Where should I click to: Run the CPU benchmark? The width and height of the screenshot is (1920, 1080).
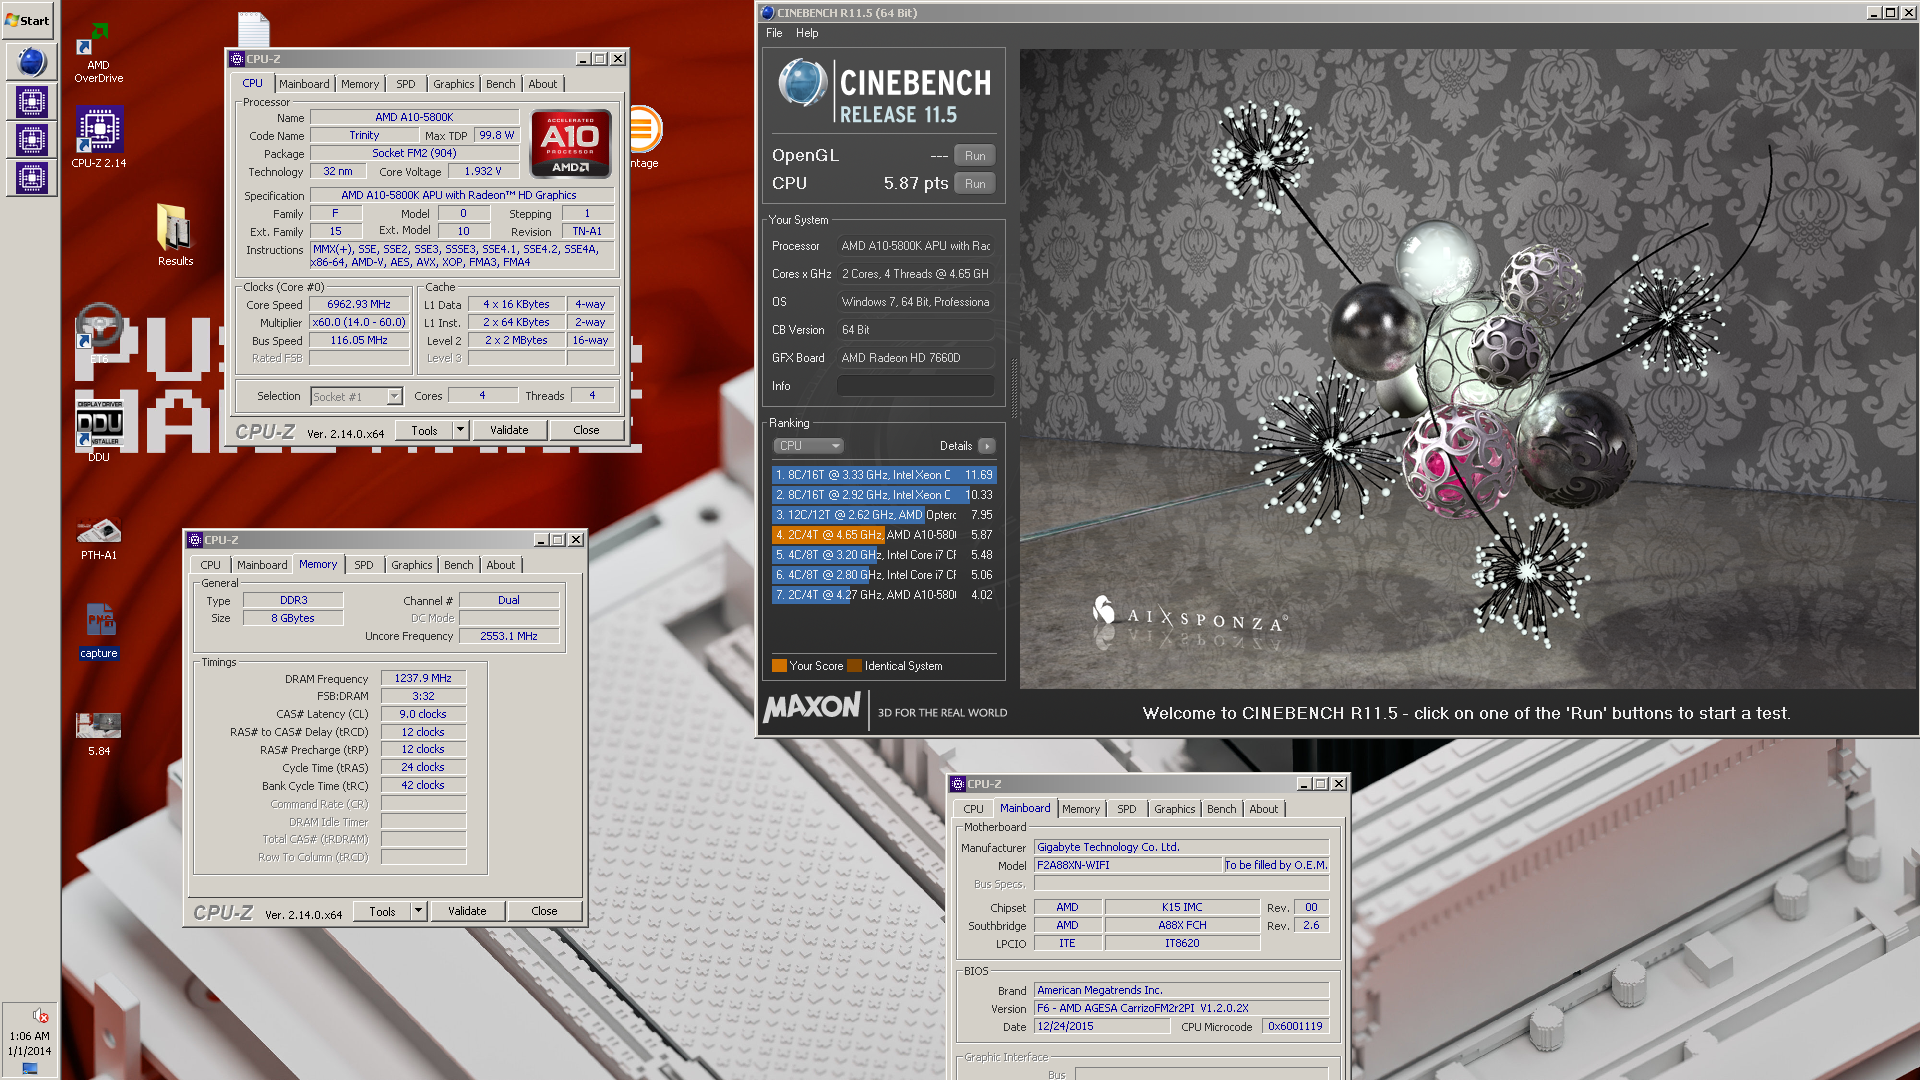click(x=975, y=183)
